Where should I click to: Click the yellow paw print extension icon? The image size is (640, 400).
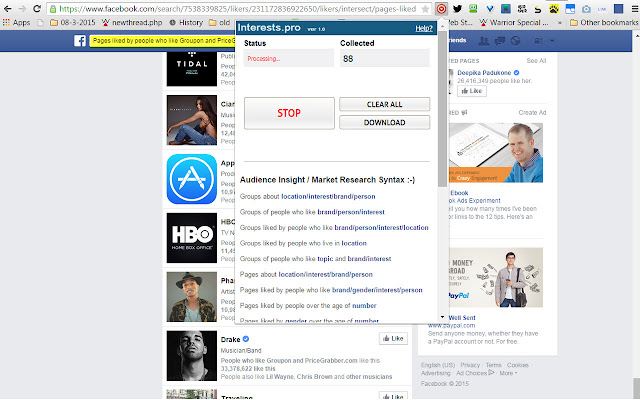(554, 9)
